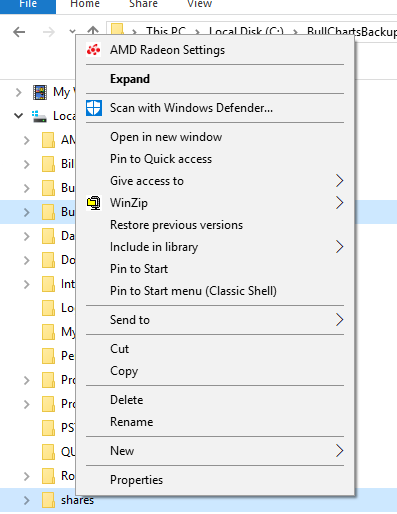Image resolution: width=397 pixels, height=514 pixels.
Task: Click the Int folder icon
Action: click(x=48, y=284)
